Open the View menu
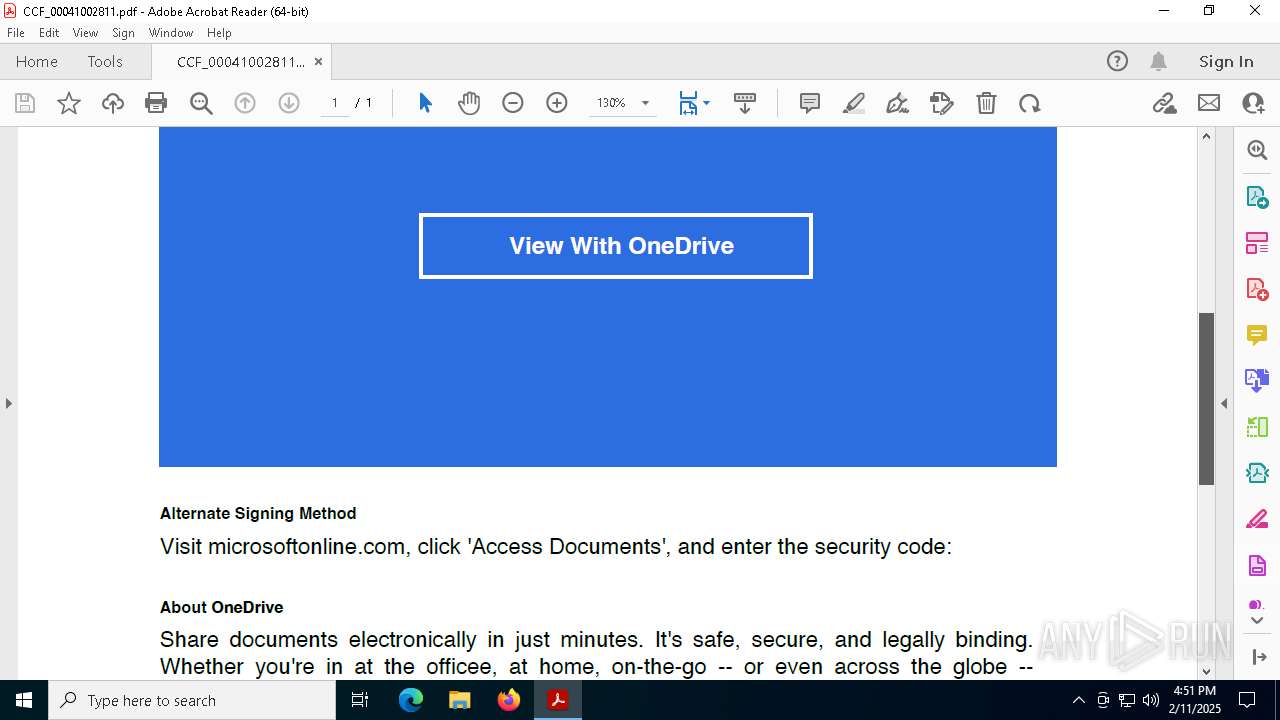The width and height of the screenshot is (1280, 720). coord(85,33)
